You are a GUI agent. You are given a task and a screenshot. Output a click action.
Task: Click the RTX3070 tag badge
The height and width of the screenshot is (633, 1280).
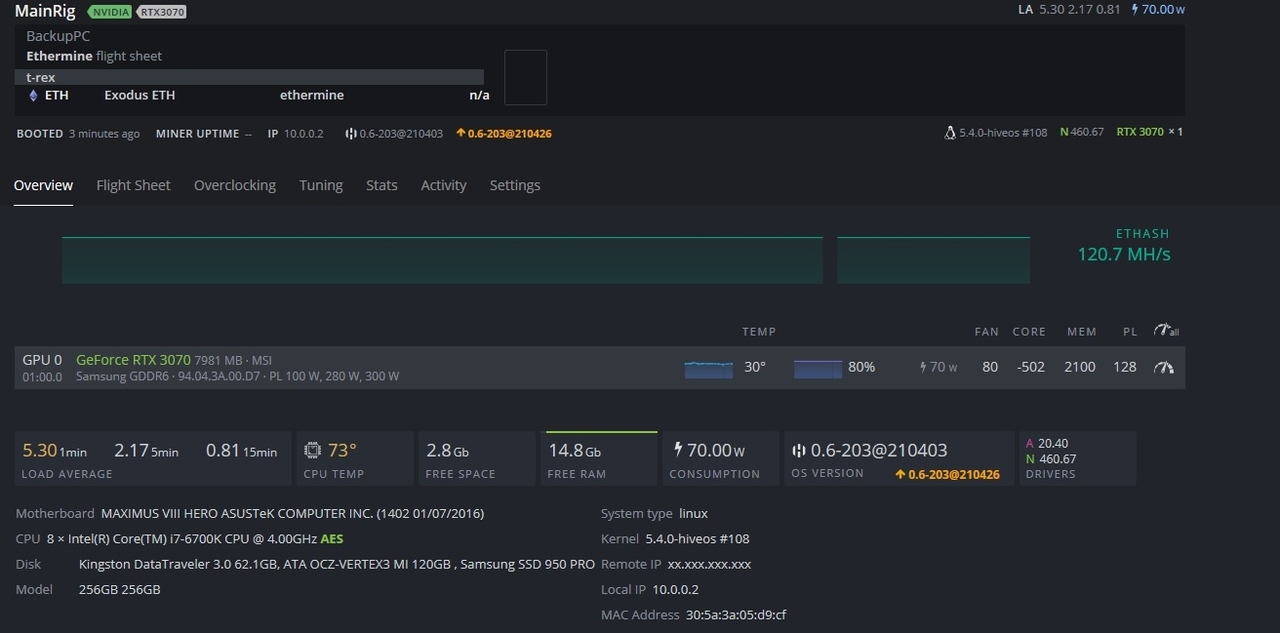pos(161,12)
